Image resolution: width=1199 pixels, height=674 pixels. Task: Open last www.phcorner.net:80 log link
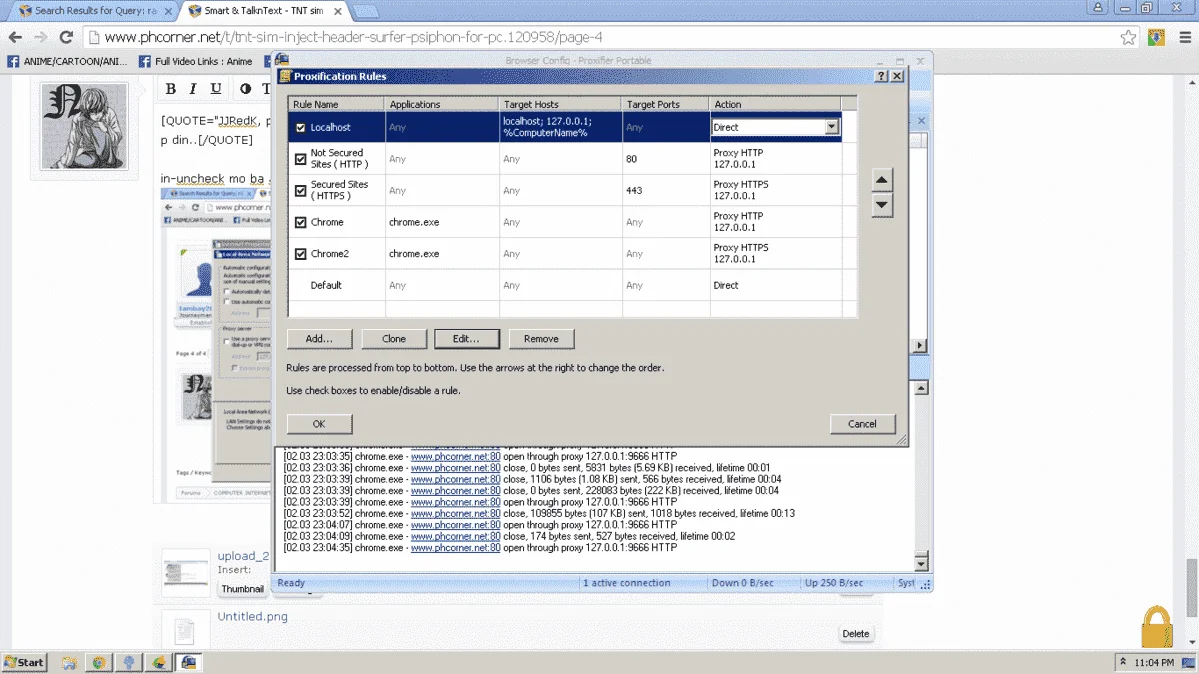(x=455, y=548)
